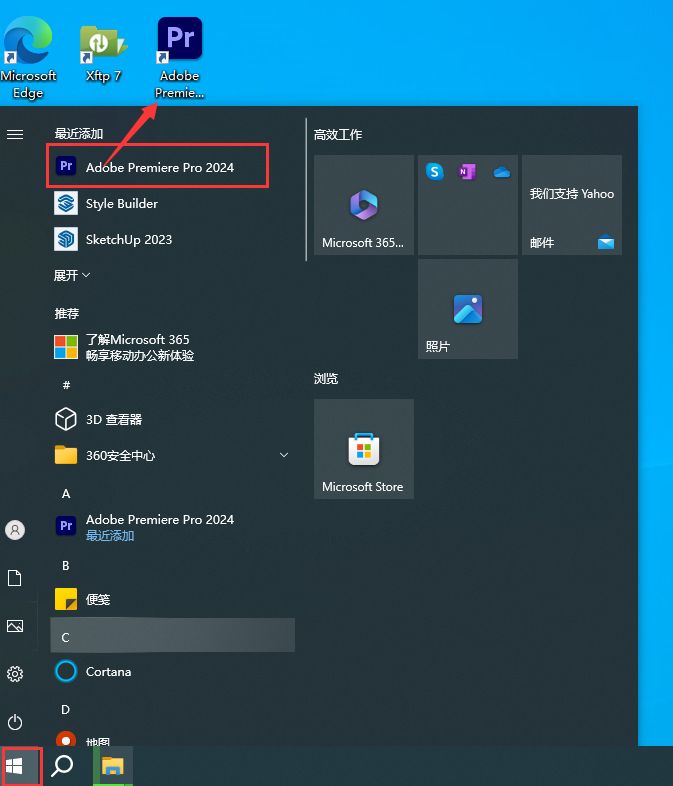673x786 pixels.
Task: Open File Explorer on the taskbar
Action: (113, 766)
